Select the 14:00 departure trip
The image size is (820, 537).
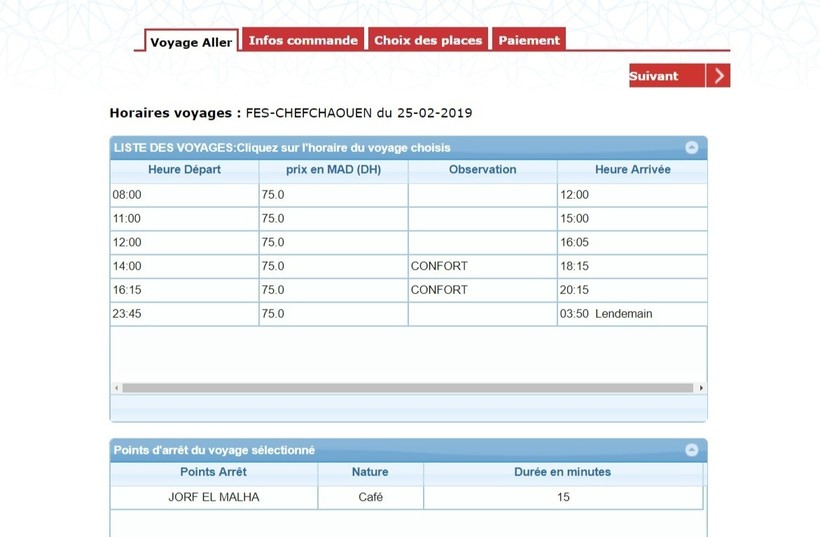408,266
